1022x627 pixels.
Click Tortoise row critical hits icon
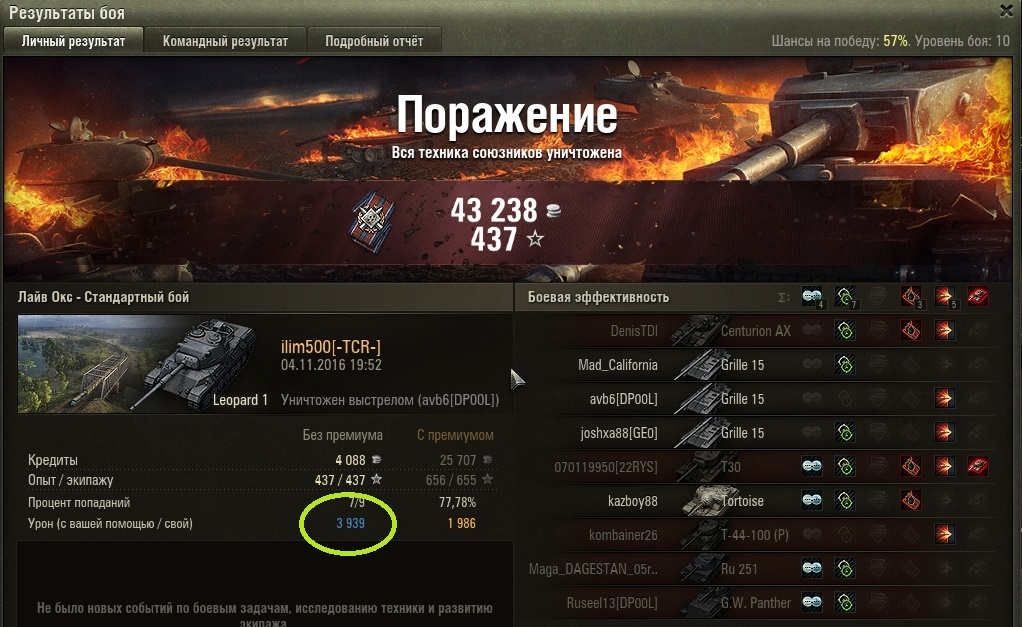click(911, 501)
